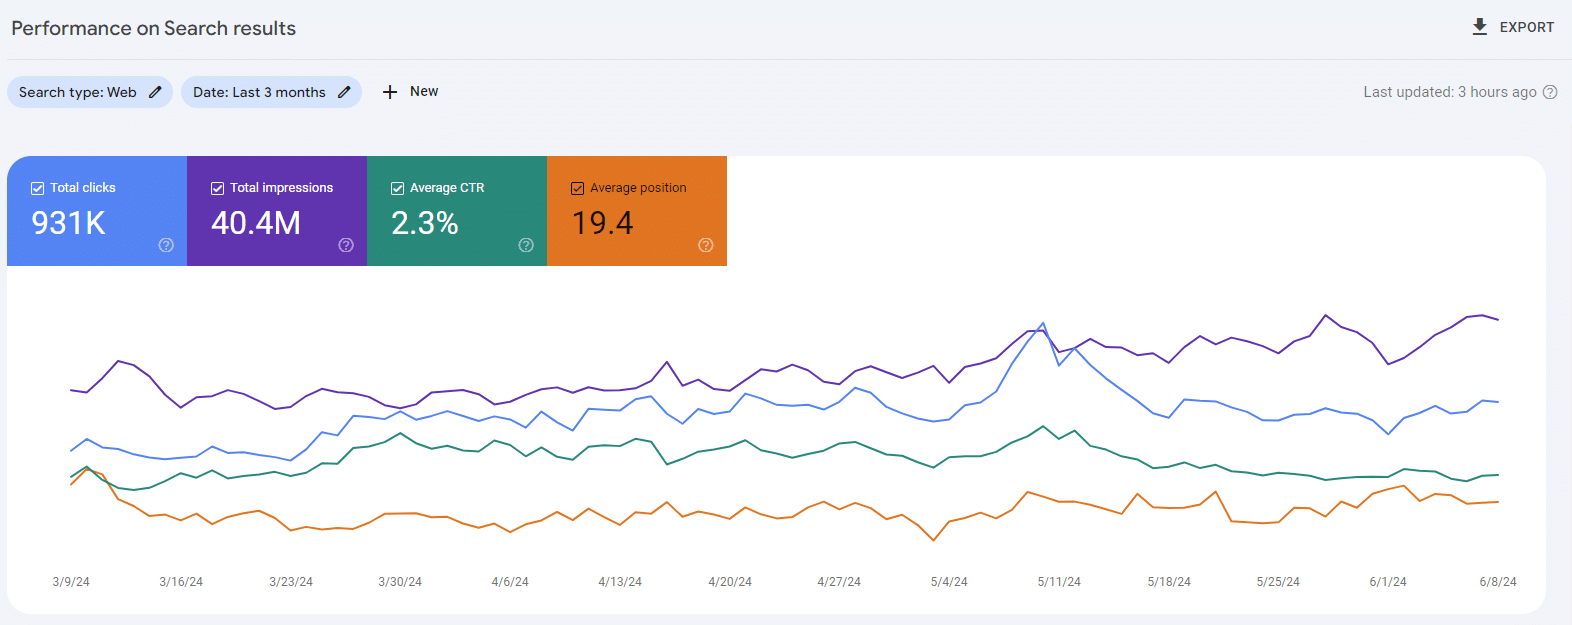Edit Search type filter pencil icon

click(x=155, y=92)
